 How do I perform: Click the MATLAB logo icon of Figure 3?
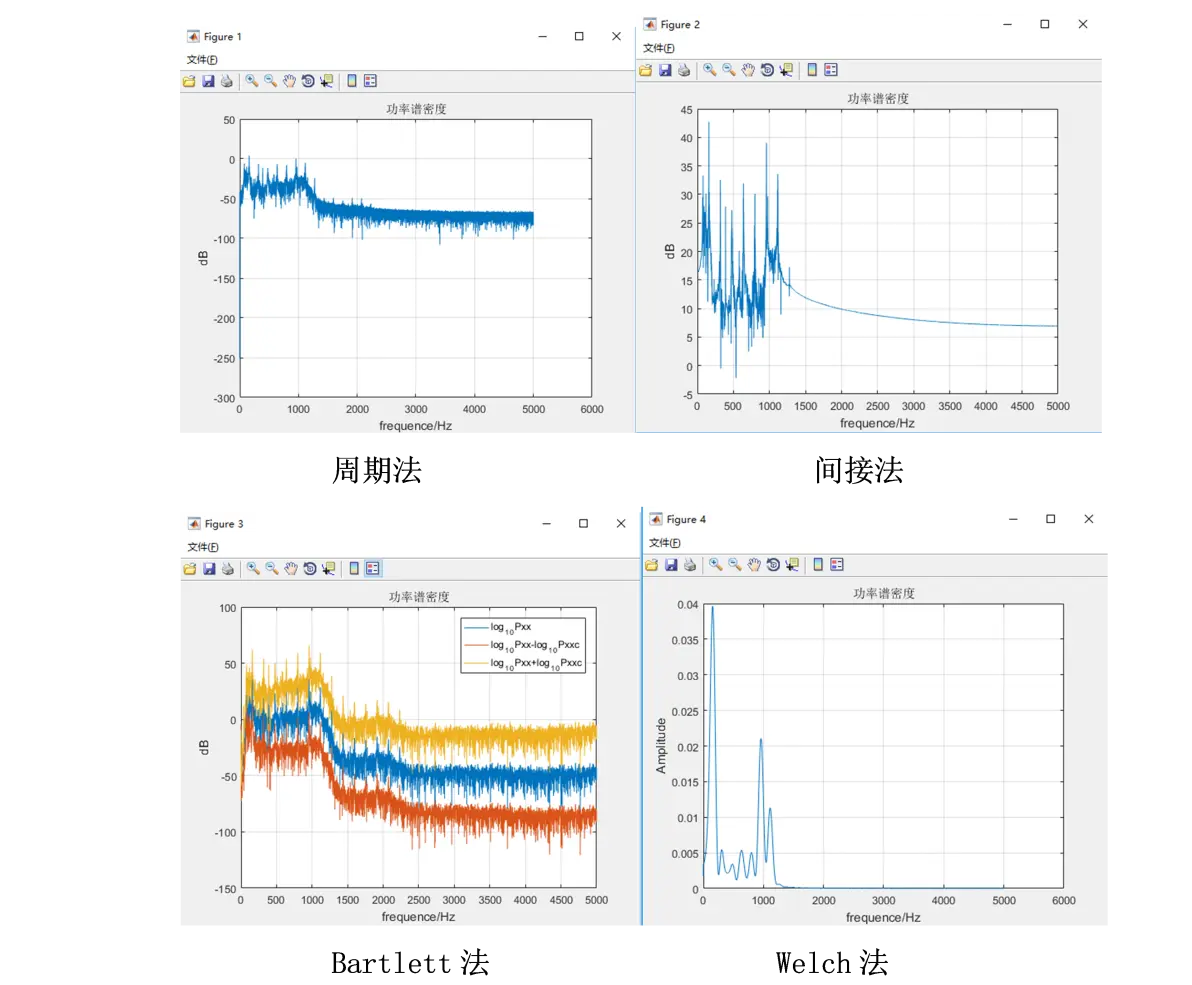[x=195, y=524]
